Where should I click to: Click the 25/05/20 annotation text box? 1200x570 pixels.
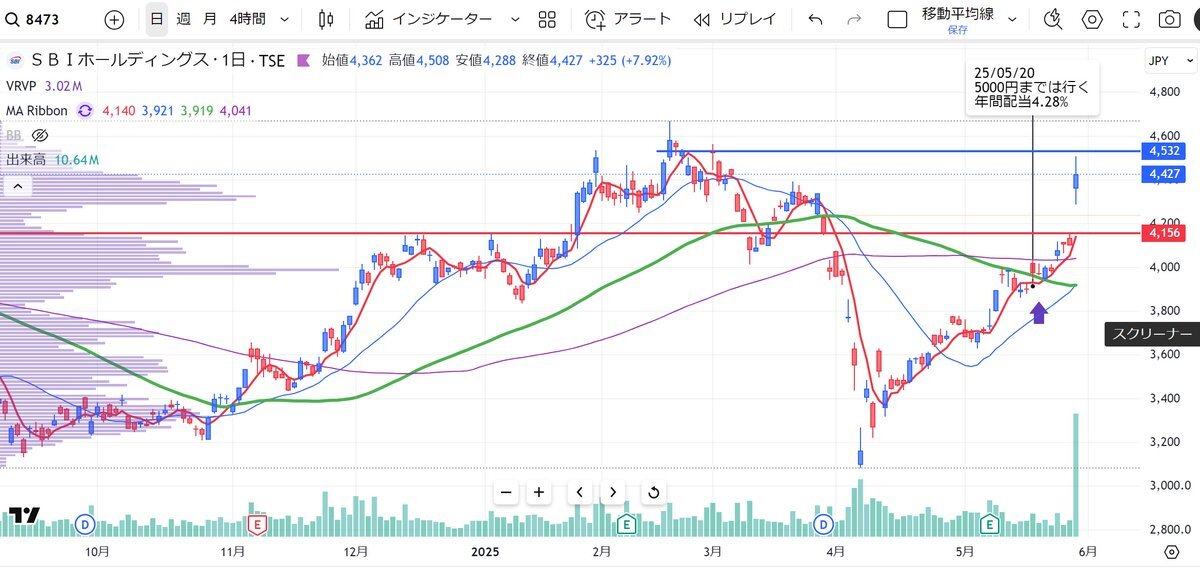coord(1032,87)
